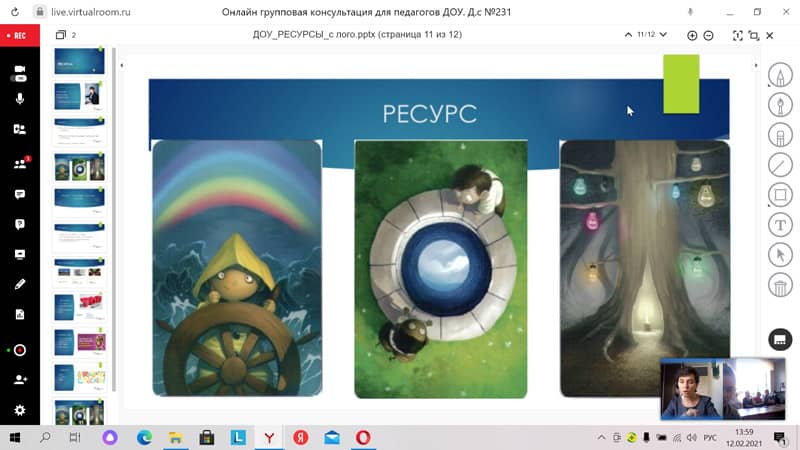Click the thumbnail panel scrollbar

pyautogui.click(x=114, y=219)
